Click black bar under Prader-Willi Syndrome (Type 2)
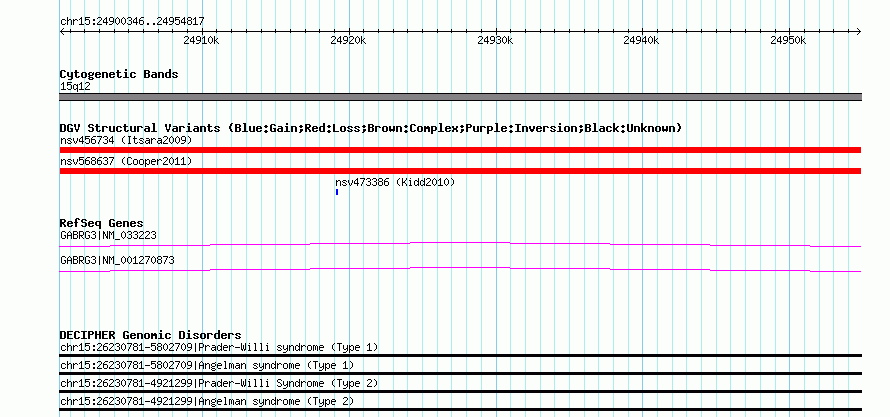Viewport: 890px width, 417px height. coord(460,391)
